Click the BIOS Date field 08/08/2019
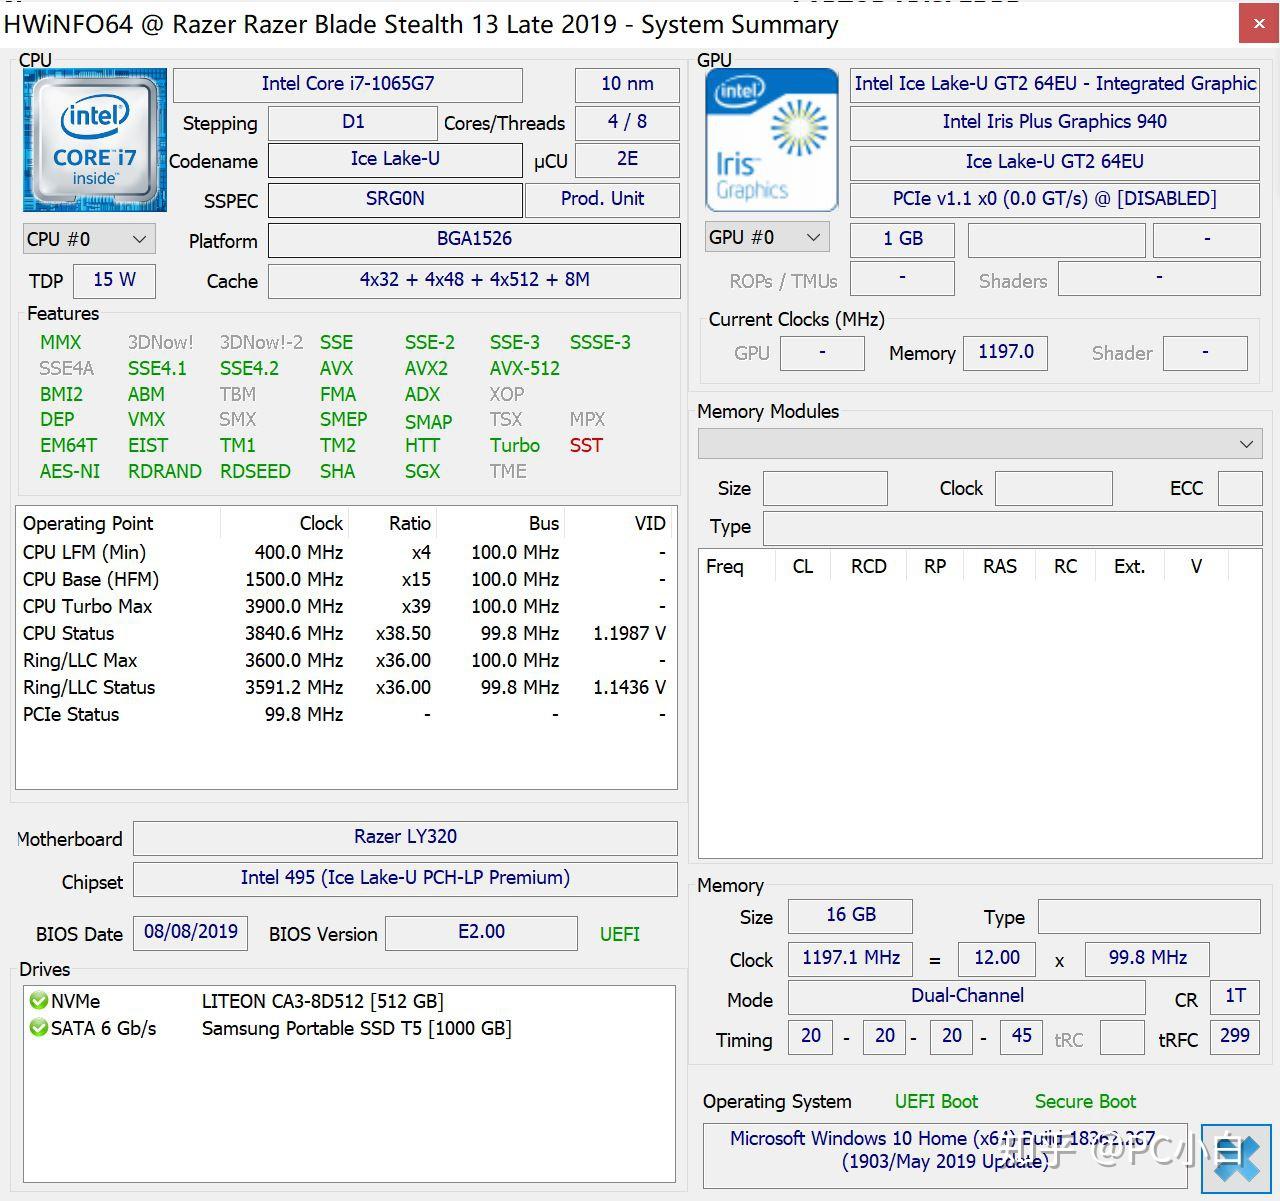 coord(190,932)
